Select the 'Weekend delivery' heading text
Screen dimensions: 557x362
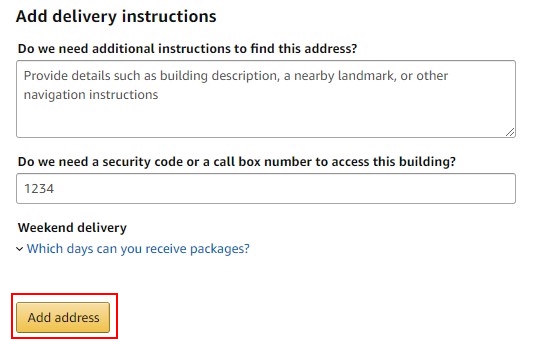(x=72, y=227)
